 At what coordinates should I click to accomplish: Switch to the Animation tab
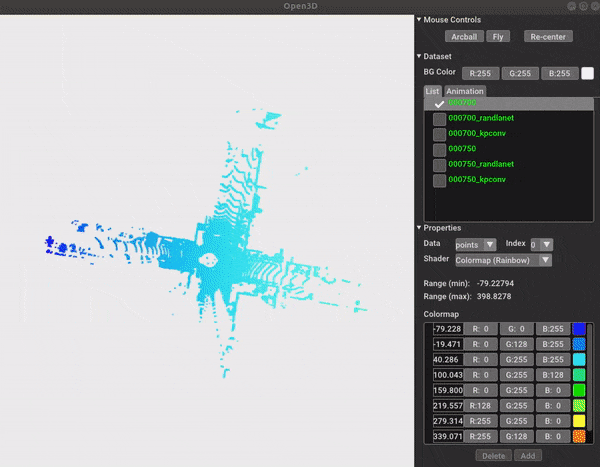(x=465, y=91)
